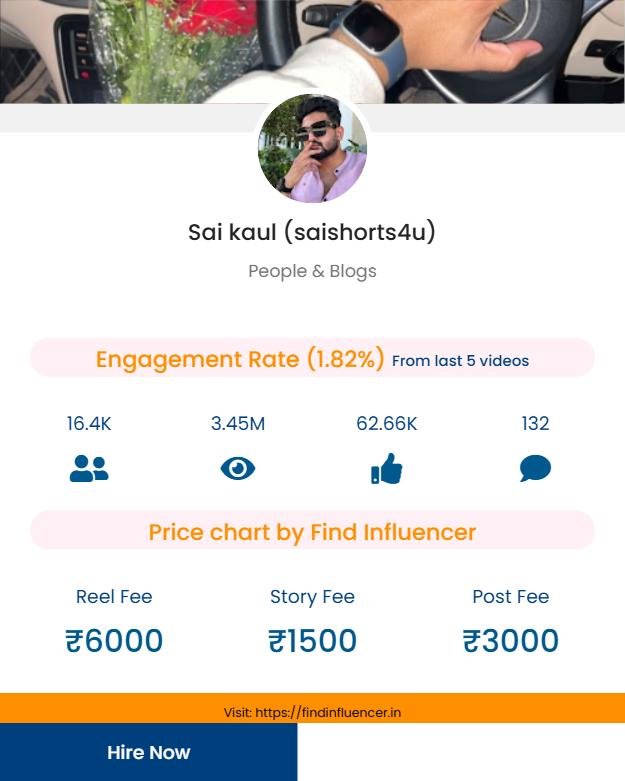Click the round profile picture
This screenshot has height=781, width=625.
(x=312, y=150)
